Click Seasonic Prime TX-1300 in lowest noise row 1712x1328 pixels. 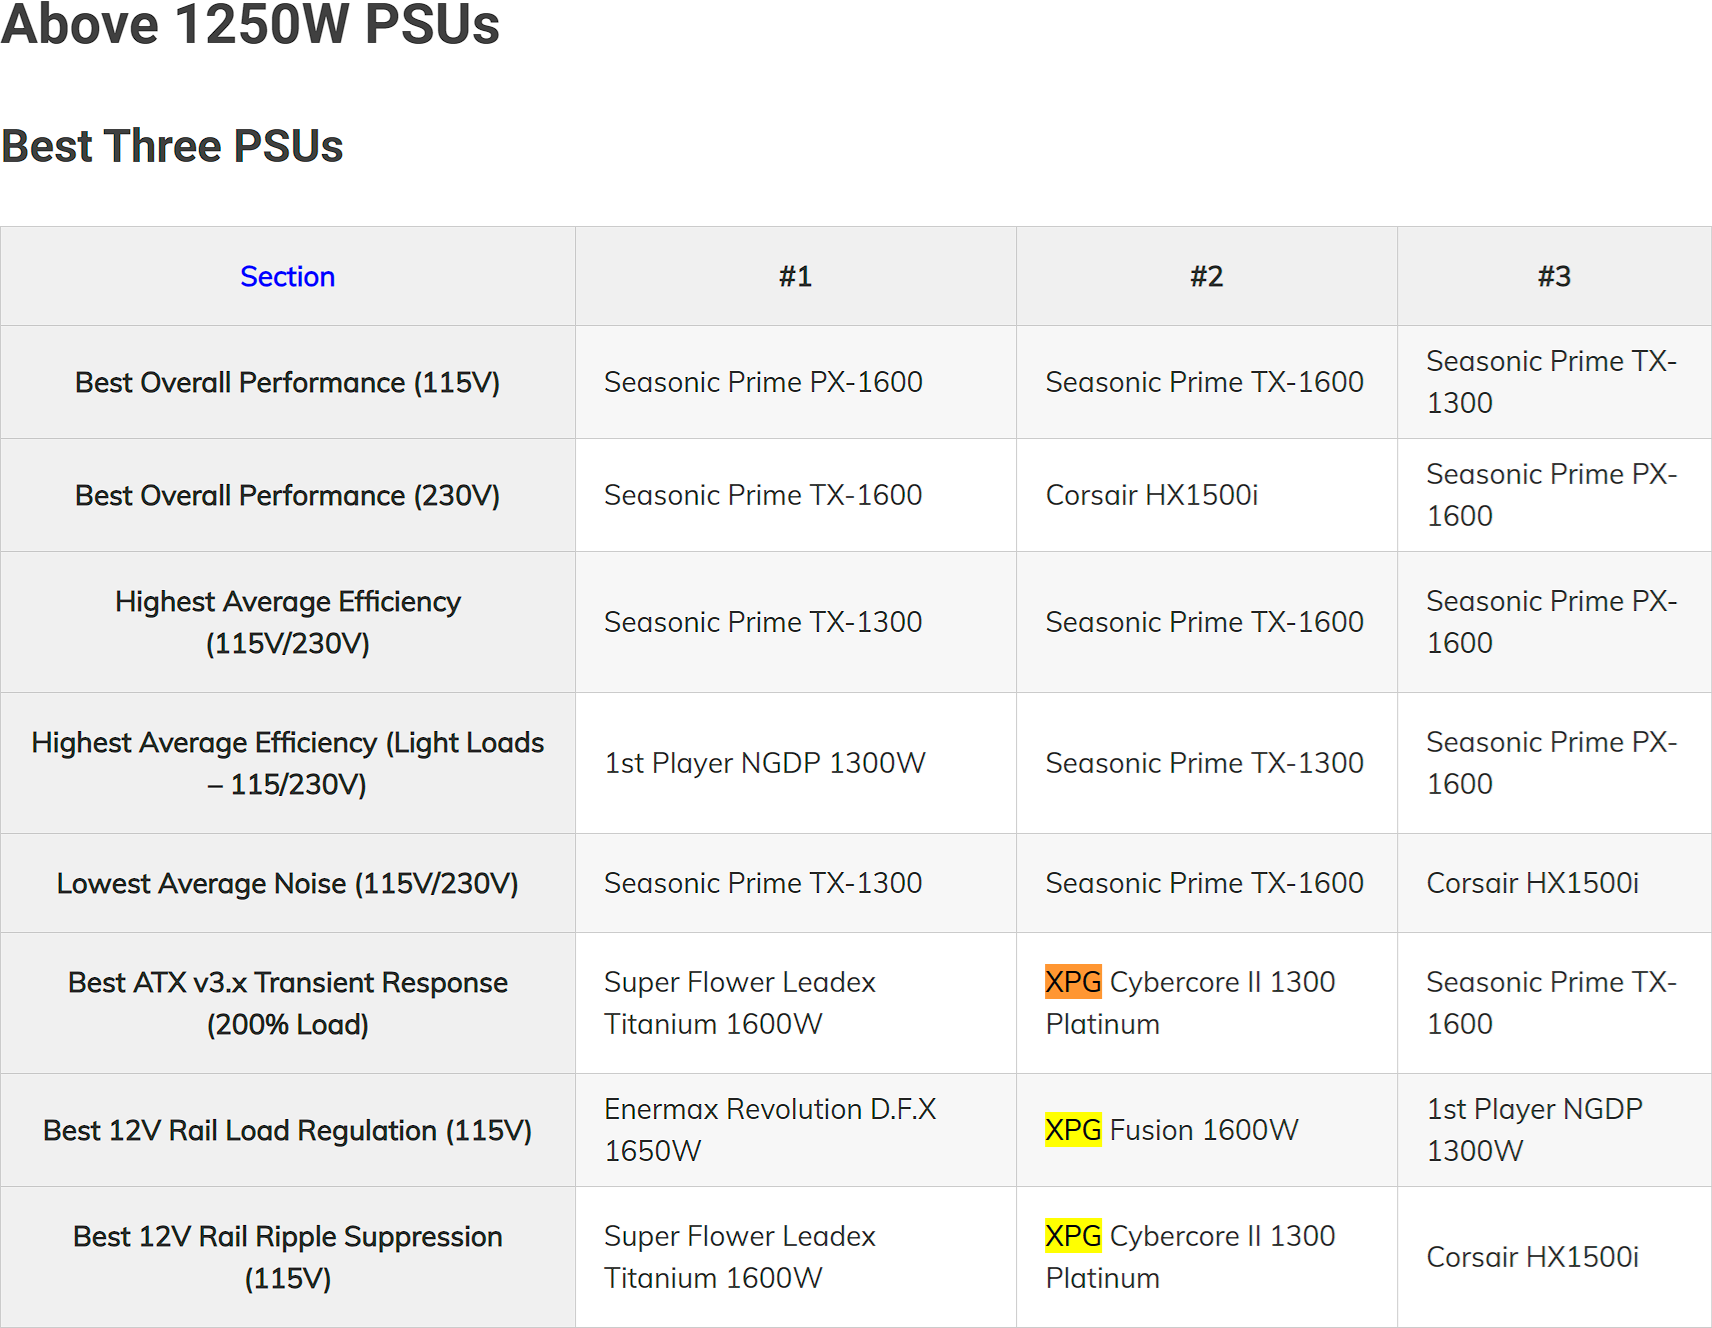click(x=763, y=884)
